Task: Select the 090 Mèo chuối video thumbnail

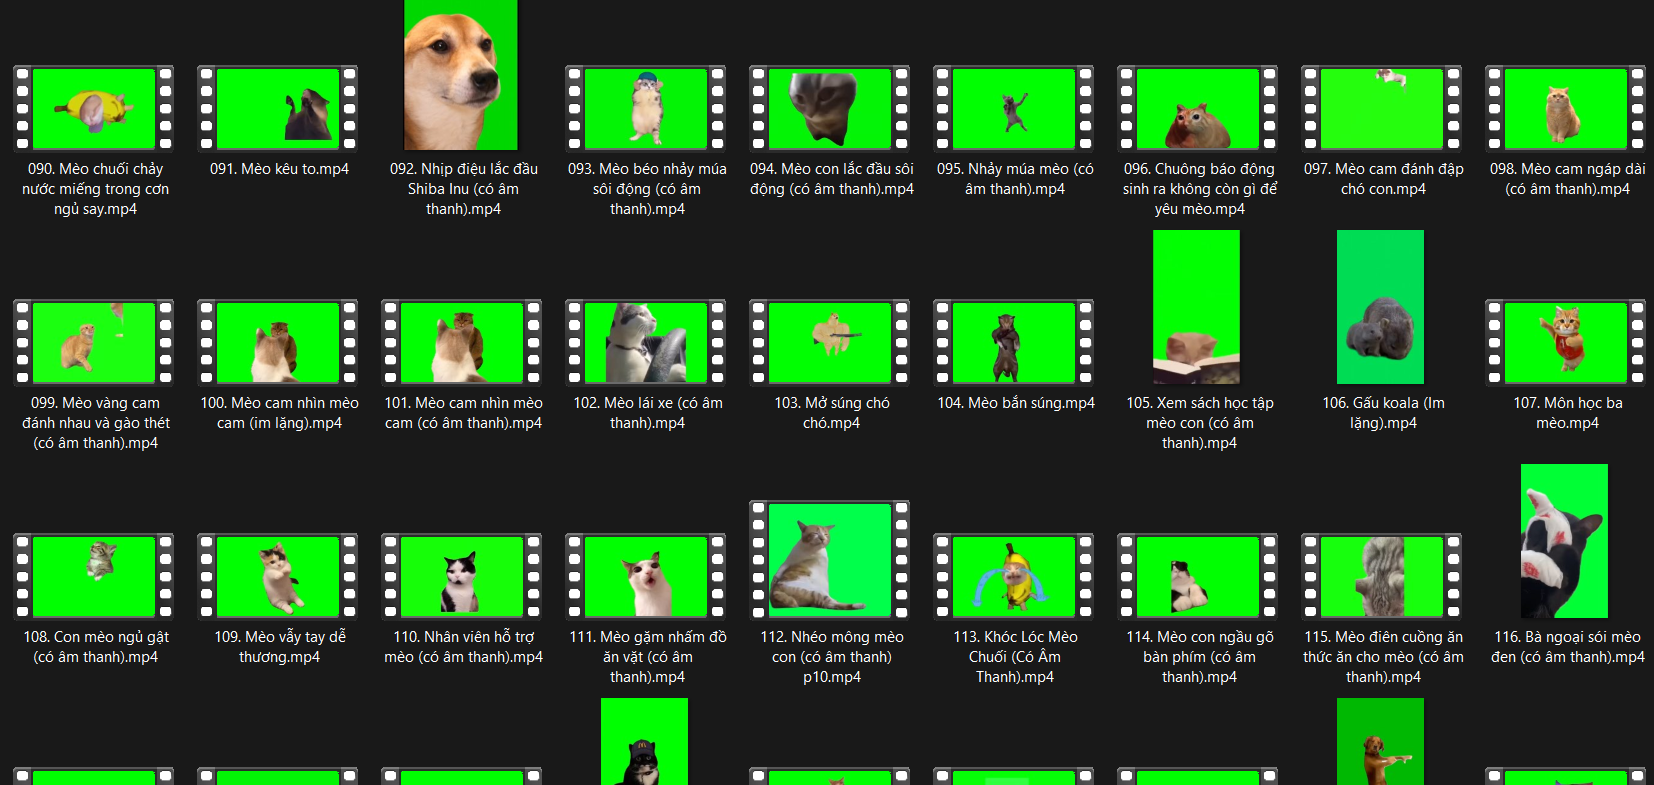Action: tap(94, 109)
